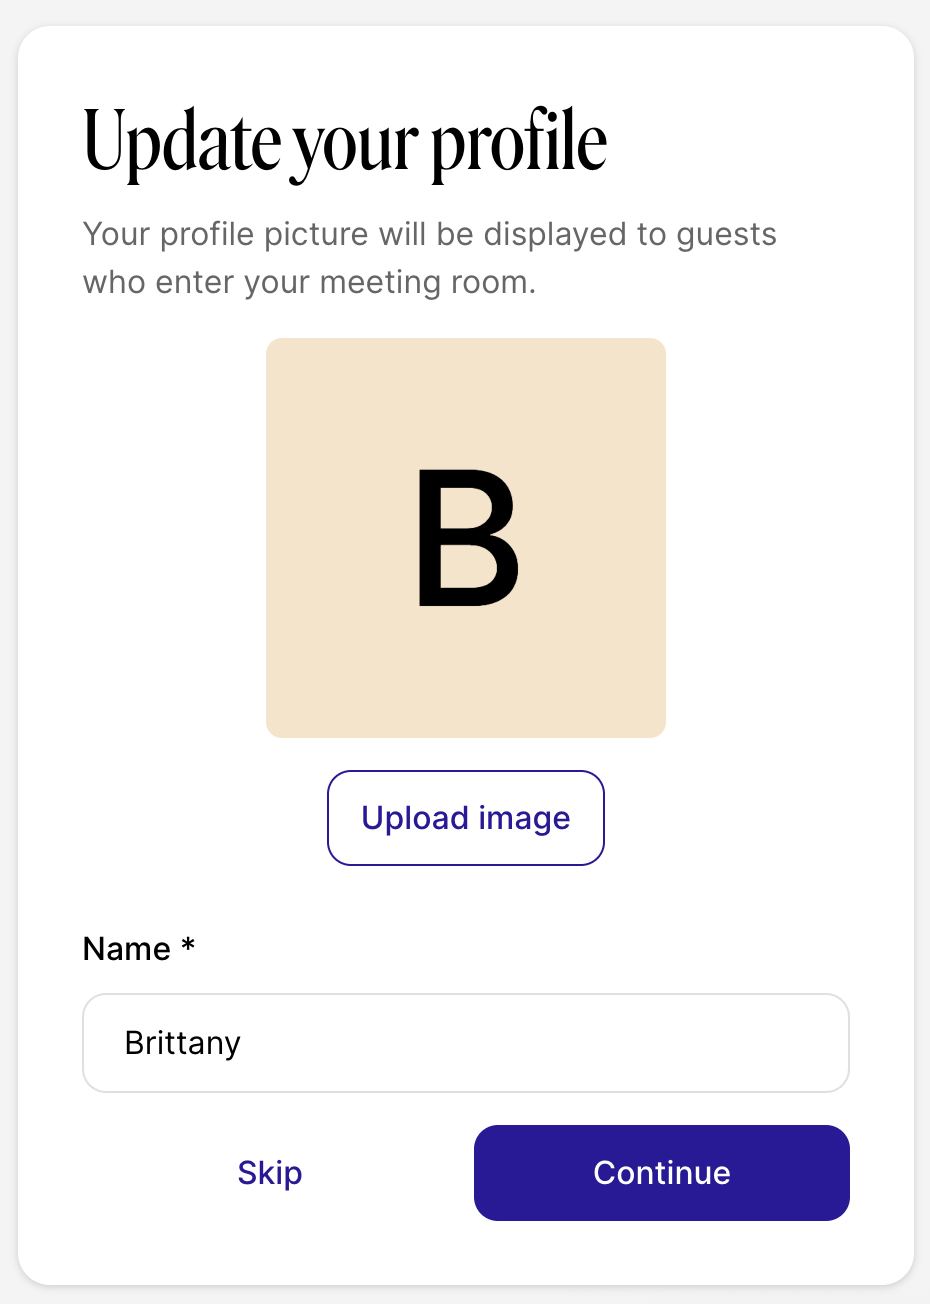
Task: Click the Upload image button
Action: (x=465, y=818)
